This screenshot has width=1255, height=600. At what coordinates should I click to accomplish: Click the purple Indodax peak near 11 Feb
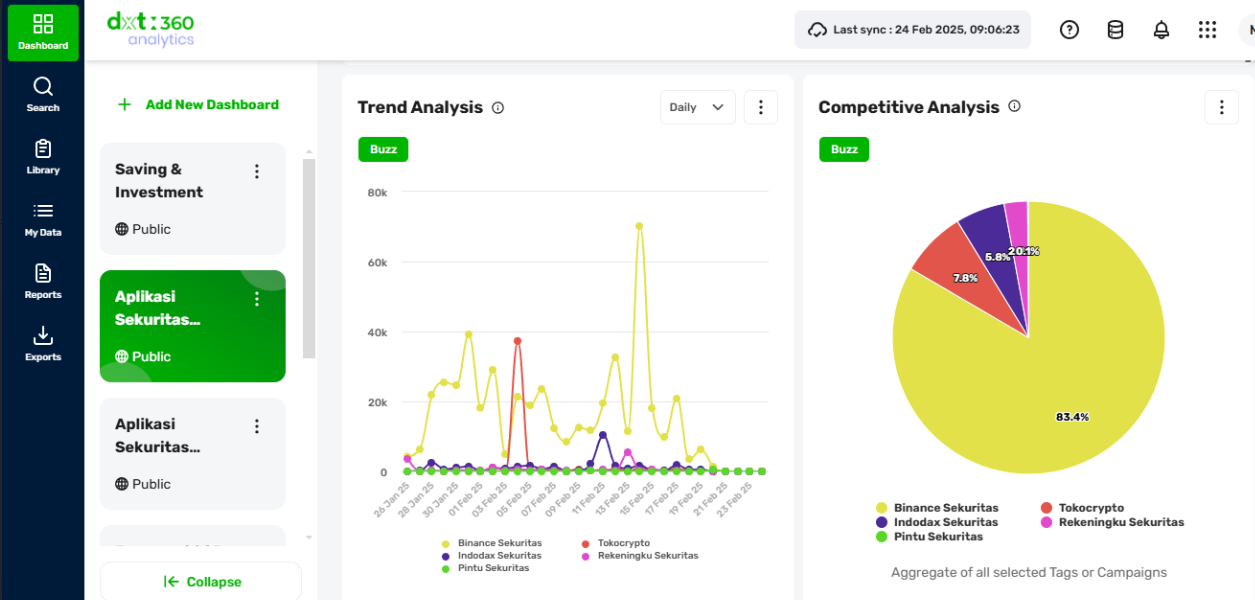[x=602, y=435]
